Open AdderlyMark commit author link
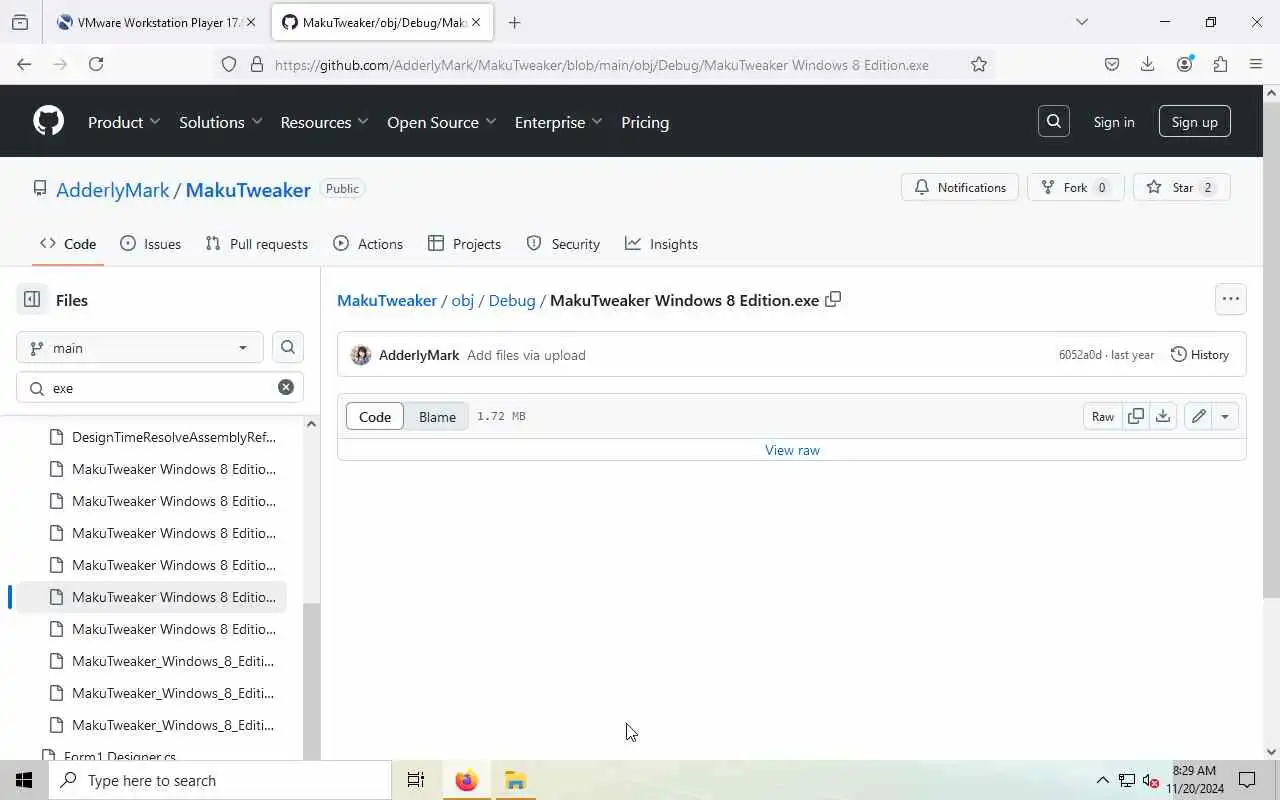This screenshot has height=800, width=1280. coord(419,355)
